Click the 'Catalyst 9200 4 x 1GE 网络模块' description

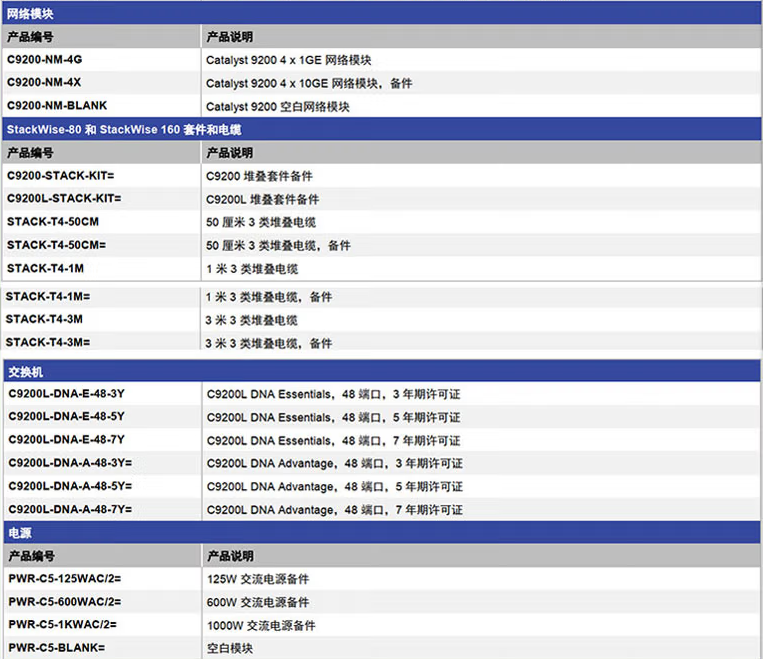click(289, 60)
